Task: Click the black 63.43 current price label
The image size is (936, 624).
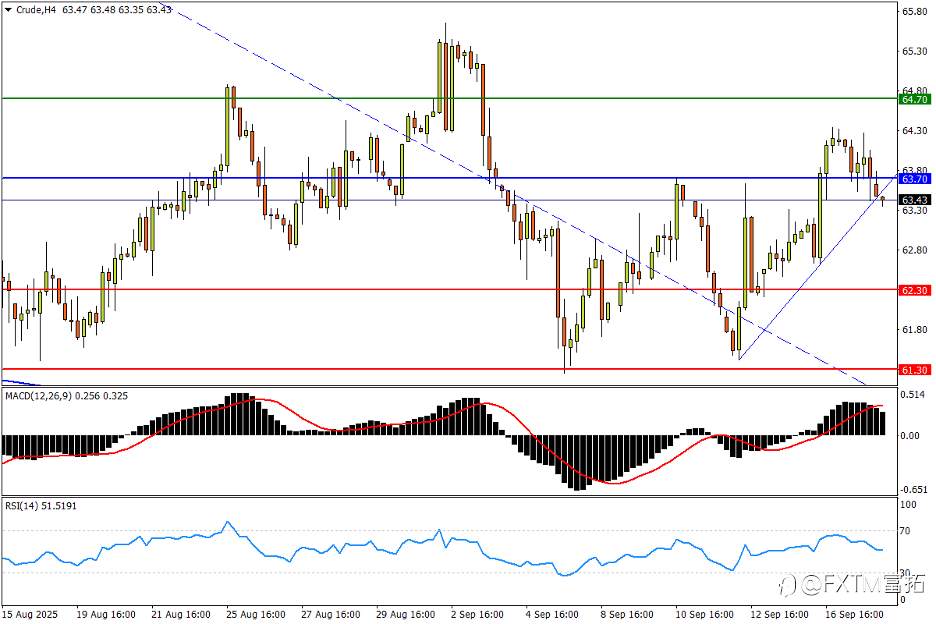Action: 914,200
